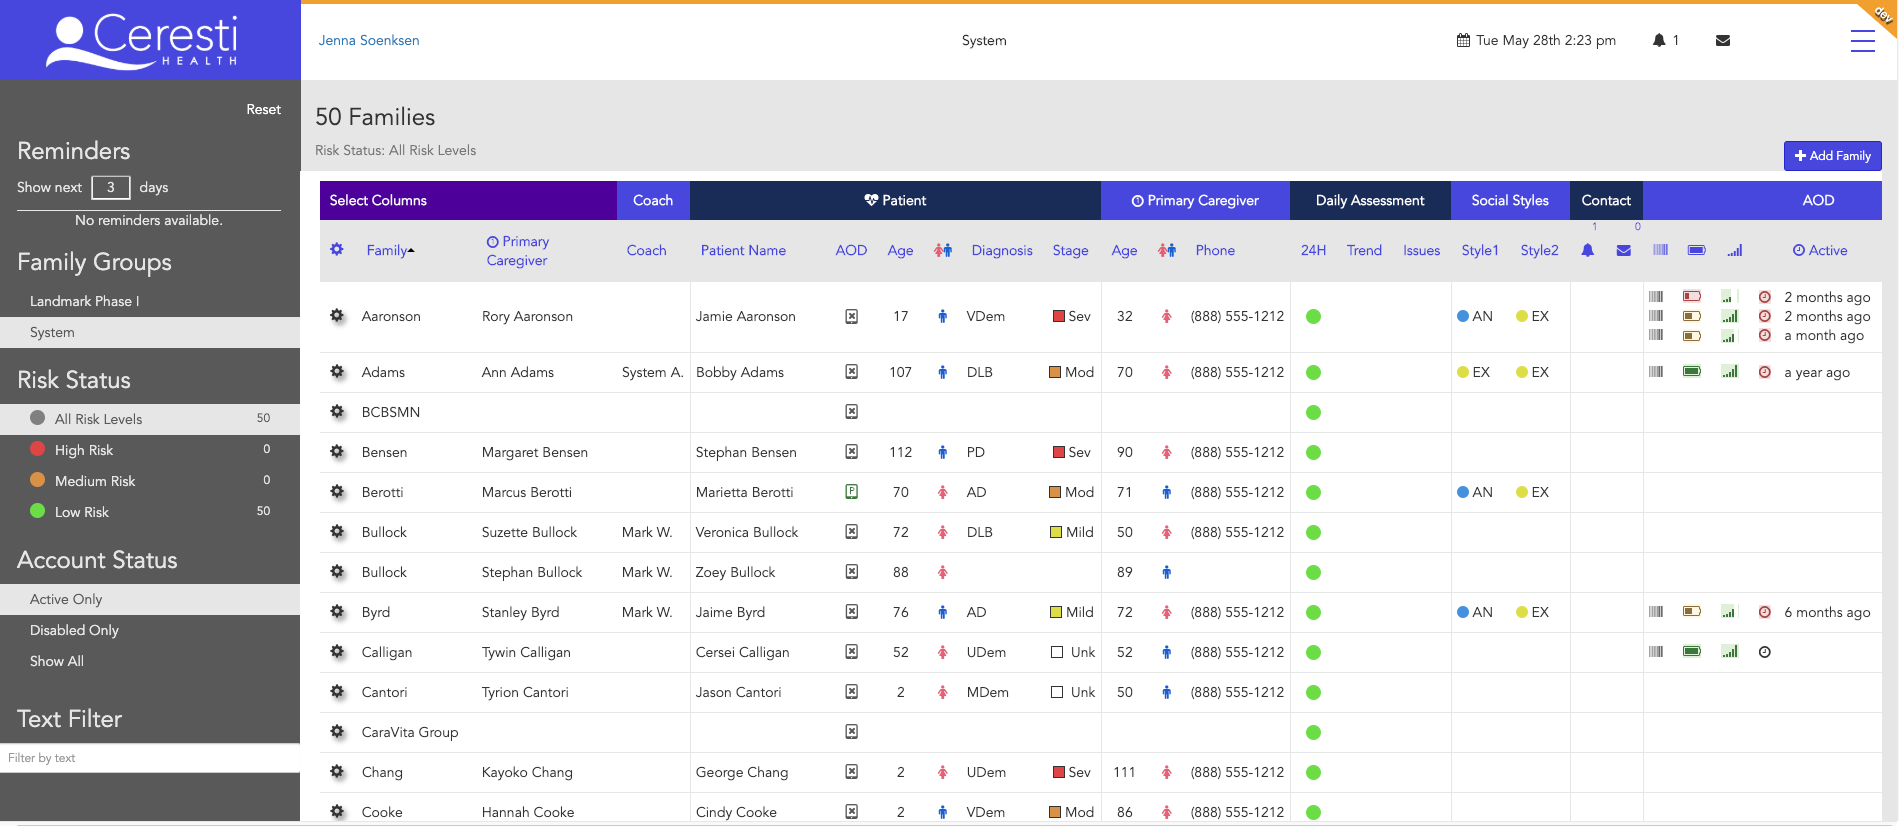Image resolution: width=1899 pixels, height=826 pixels.
Task: Click red Sev stage swatch for Jamie Aaronson
Action: click(1058, 316)
